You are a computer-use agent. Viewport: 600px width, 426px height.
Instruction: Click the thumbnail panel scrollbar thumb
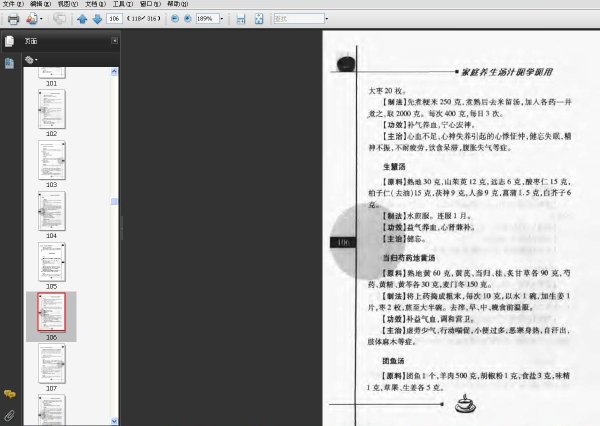[114, 201]
